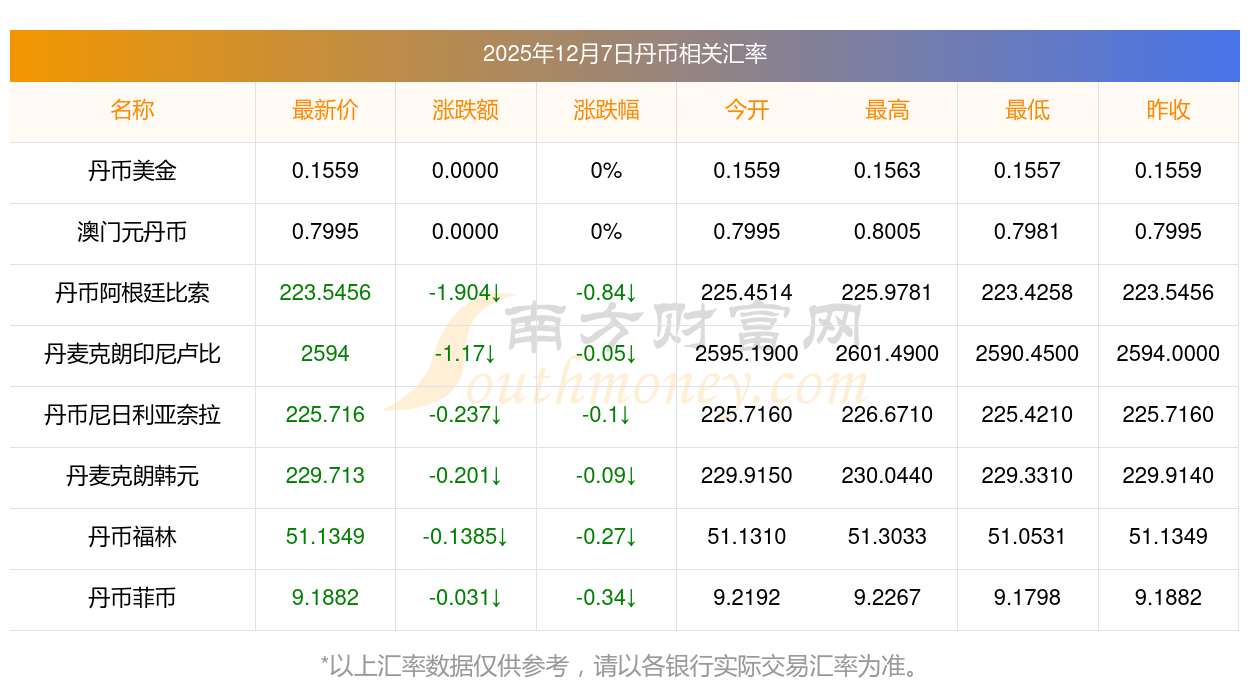Select the 丹币阿根廷比索 row name
Image resolution: width=1250 pixels, height=697 pixels.
coord(132,293)
